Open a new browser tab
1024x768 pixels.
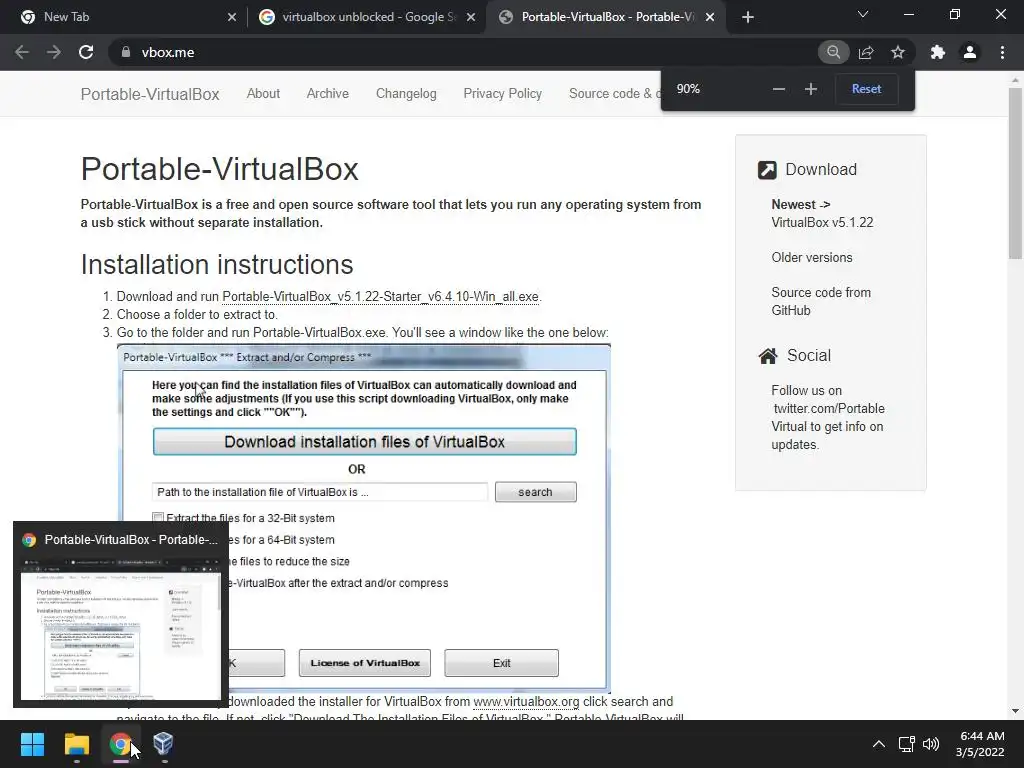pyautogui.click(x=748, y=17)
